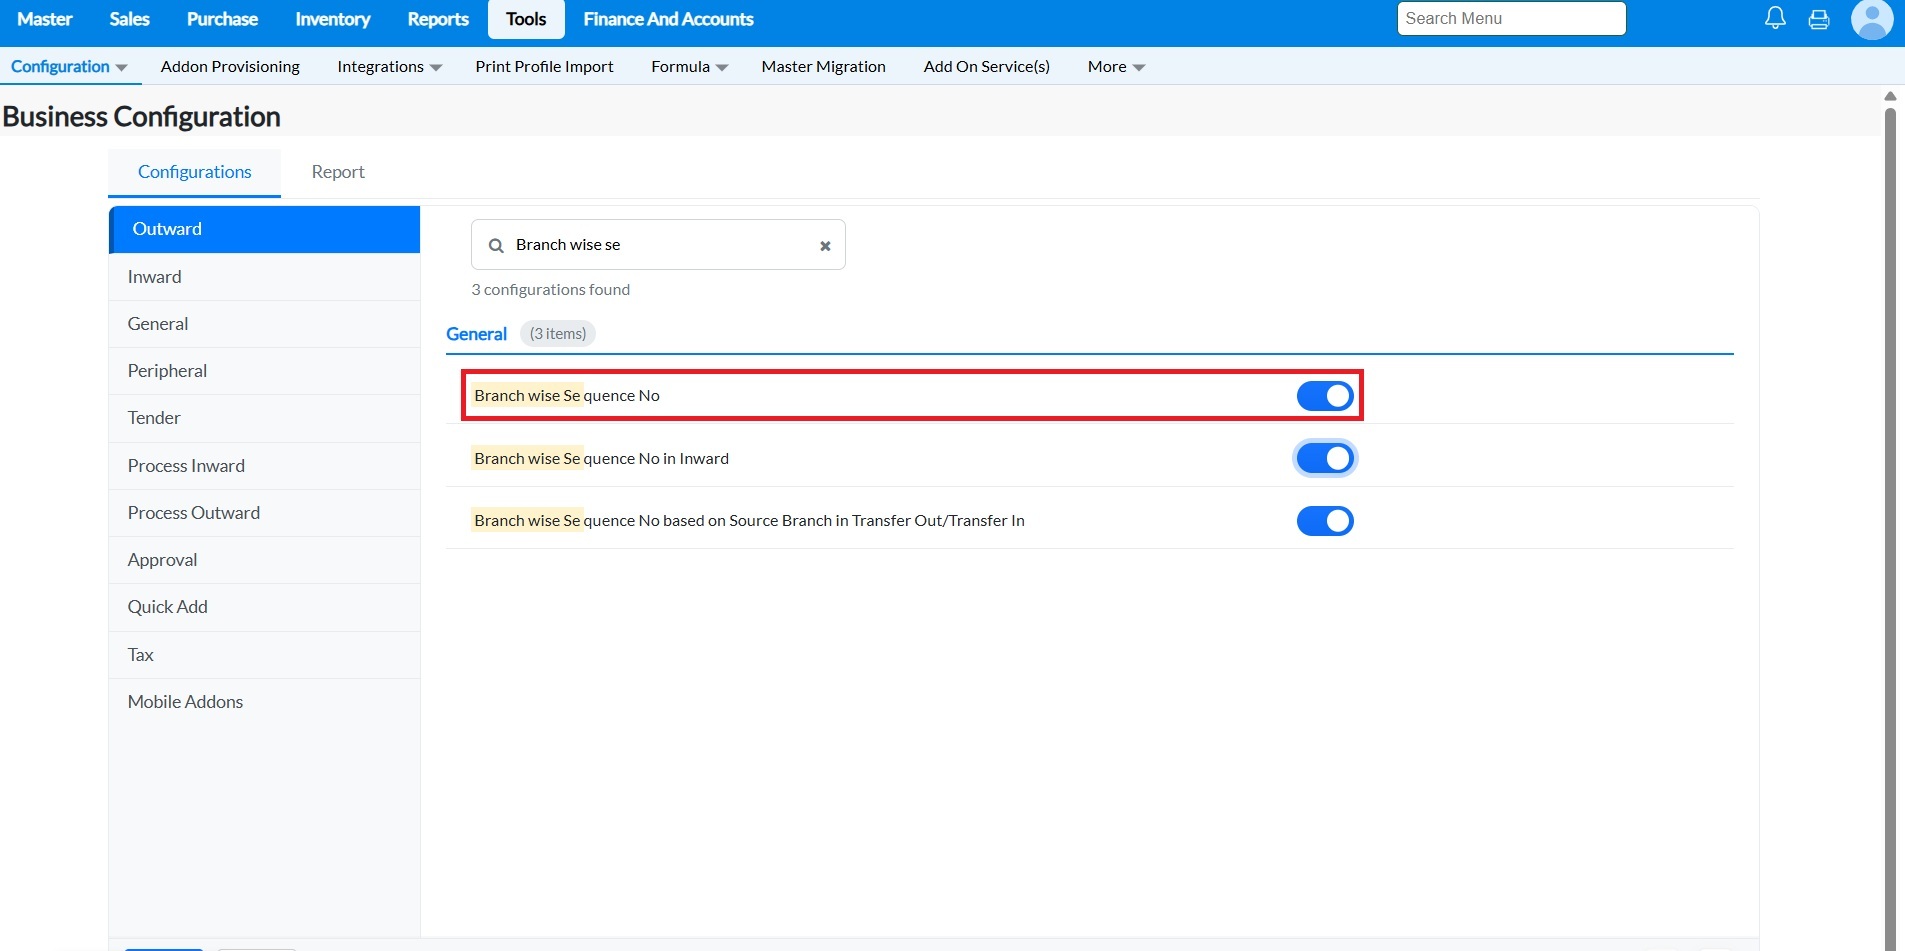Click the Search Menu input field

(1510, 19)
